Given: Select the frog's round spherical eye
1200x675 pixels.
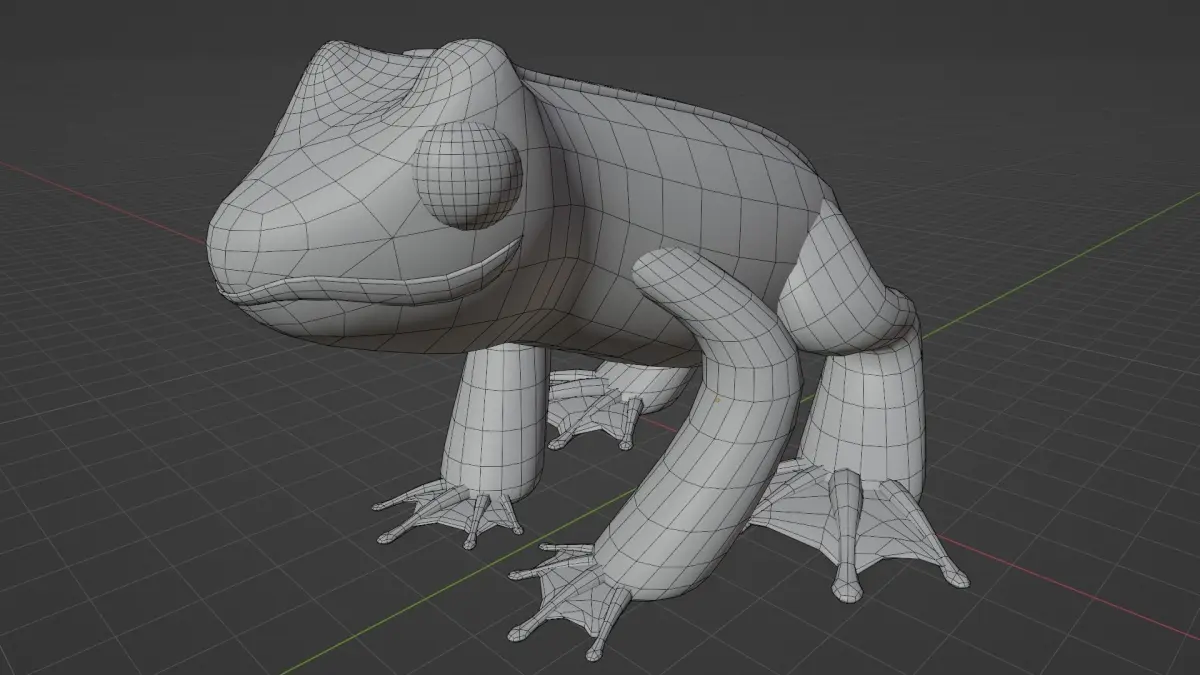Looking at the screenshot, I should 468,176.
